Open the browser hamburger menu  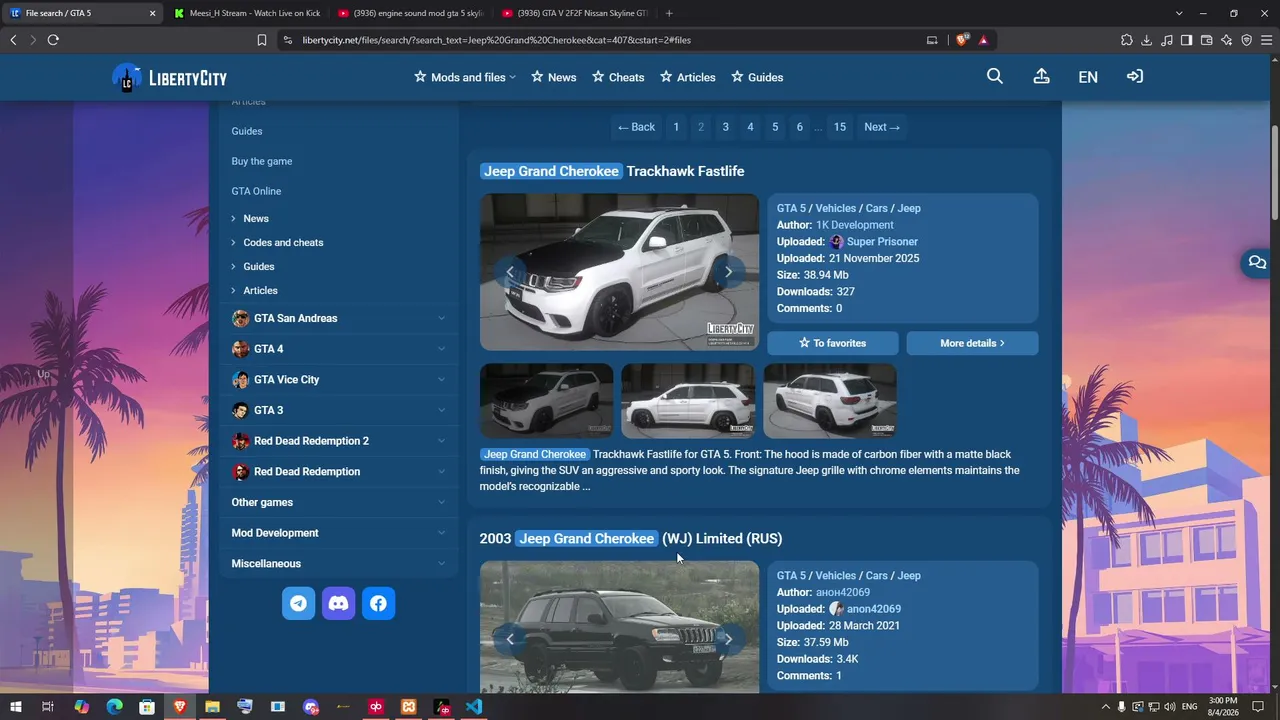(1267, 40)
